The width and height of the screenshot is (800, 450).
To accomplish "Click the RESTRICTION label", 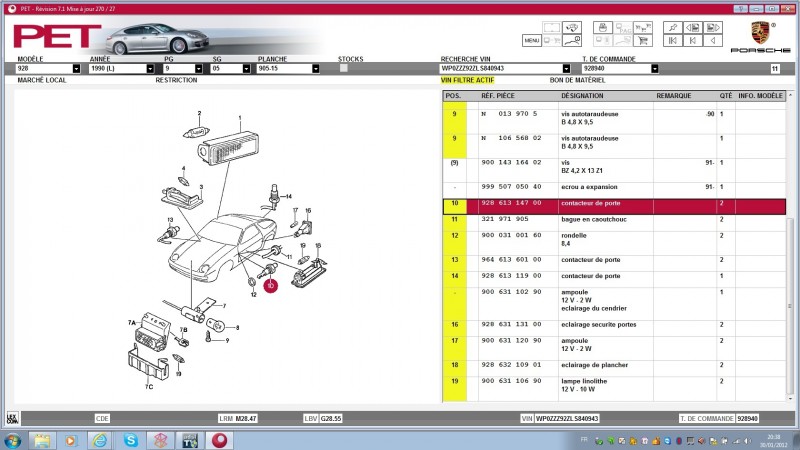I will (176, 80).
